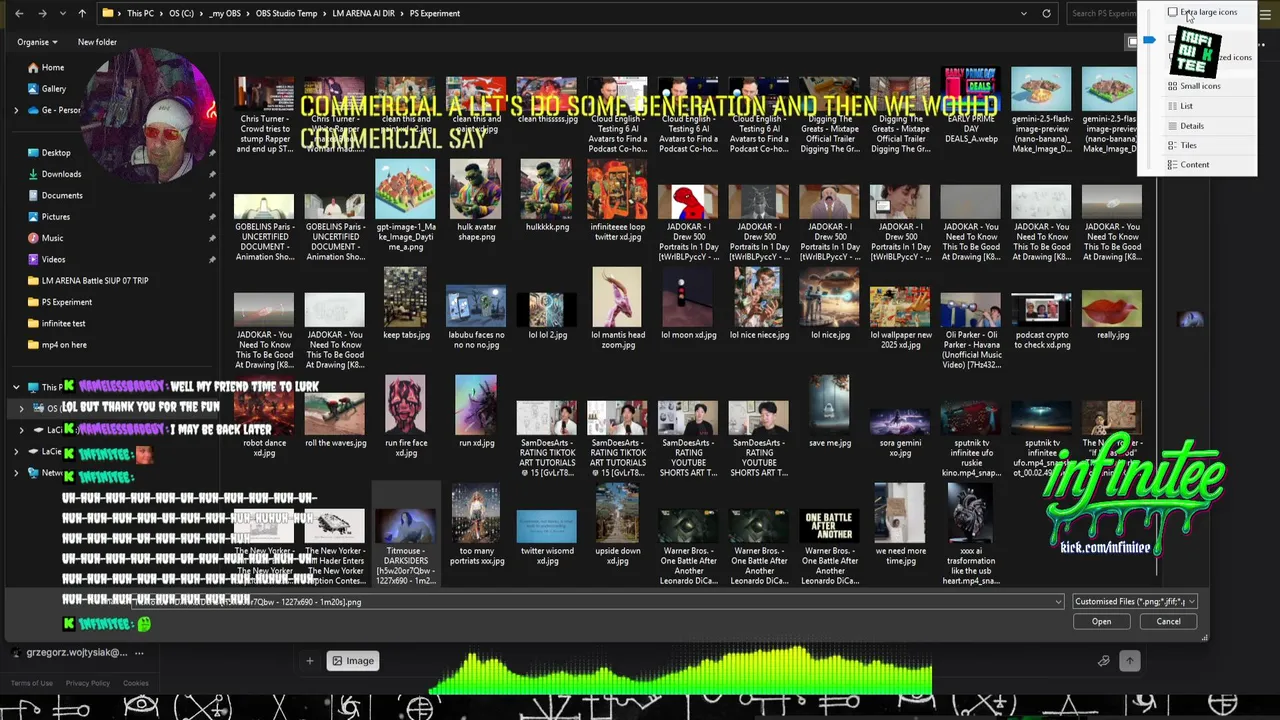Image resolution: width=1280 pixels, height=720 pixels.
Task: Click the Image chip below dialog
Action: [x=353, y=661]
